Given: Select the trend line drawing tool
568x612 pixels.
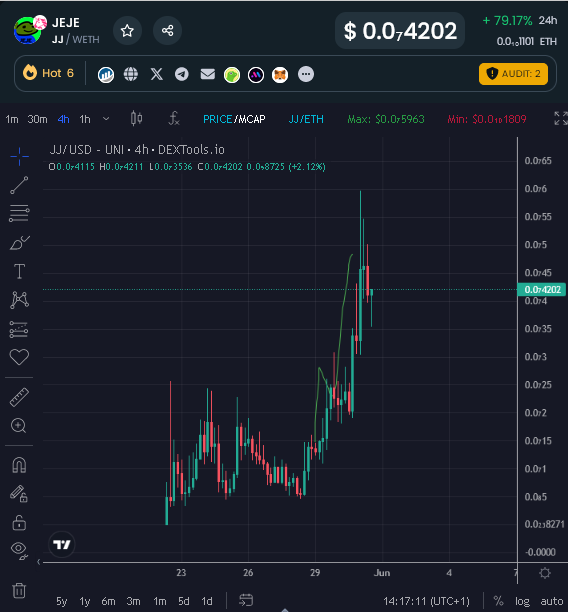Looking at the screenshot, I should [19, 185].
